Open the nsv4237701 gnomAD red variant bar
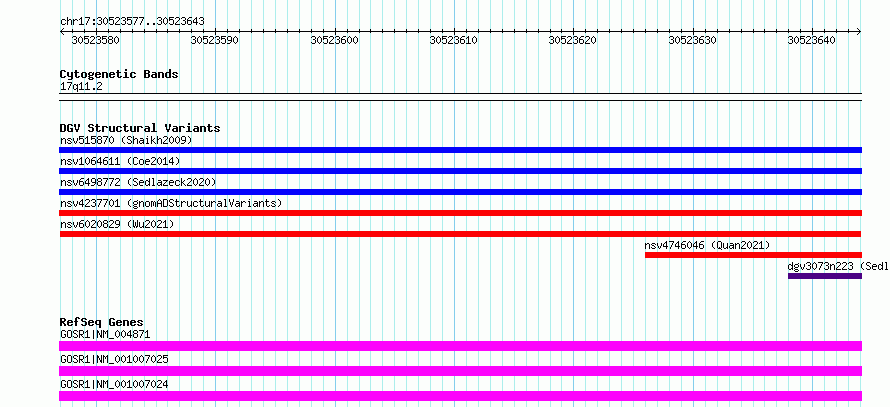Viewport: 890px width, 407px height. tap(460, 213)
